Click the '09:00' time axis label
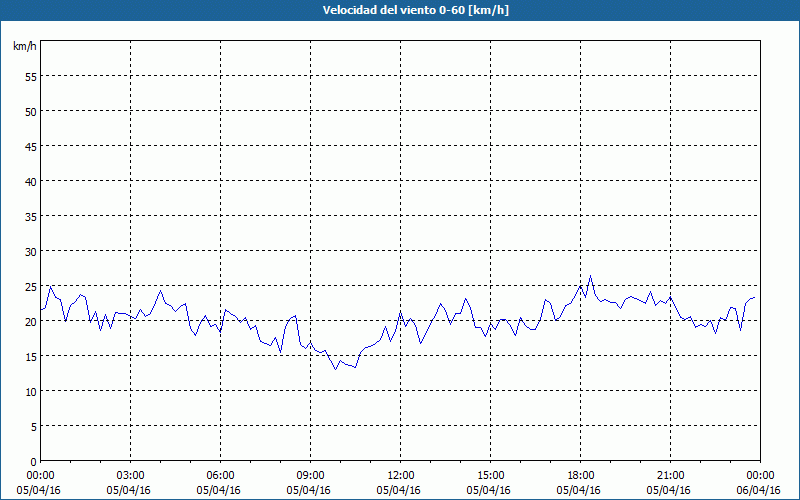Image resolution: width=800 pixels, height=500 pixels. [310, 476]
